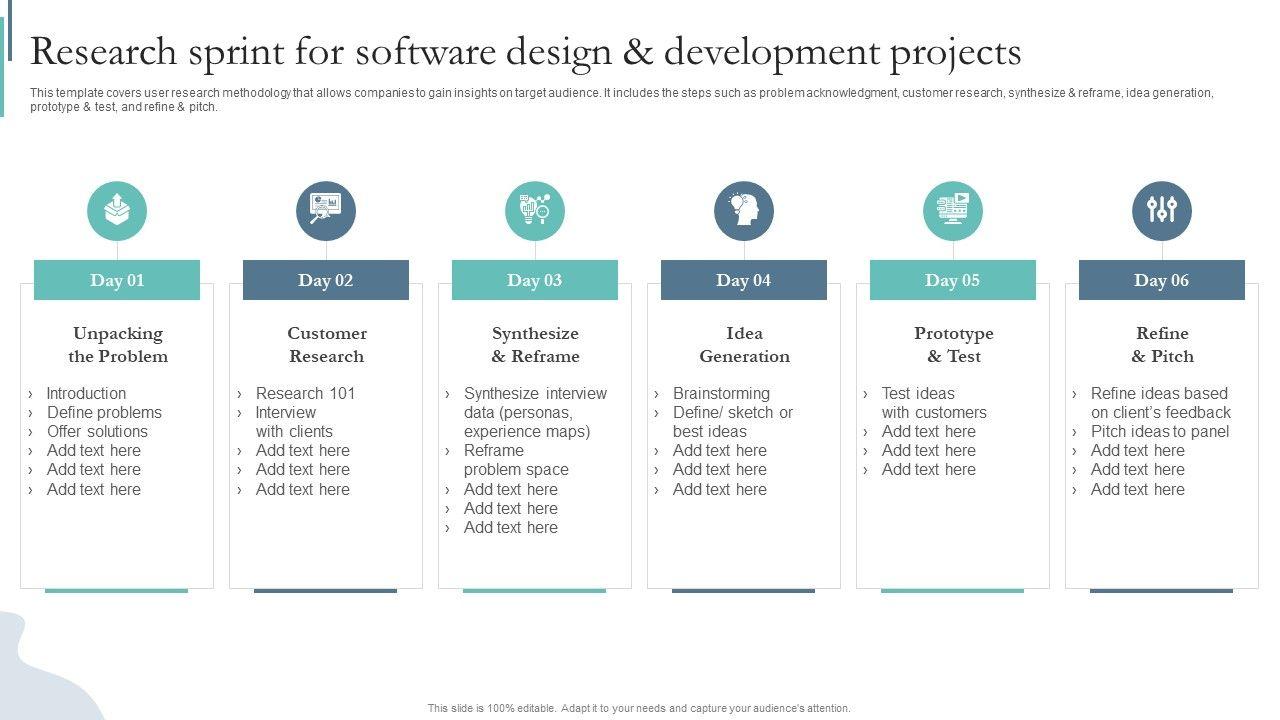
Task: Select the Idea Generation heading
Action: tap(744, 345)
